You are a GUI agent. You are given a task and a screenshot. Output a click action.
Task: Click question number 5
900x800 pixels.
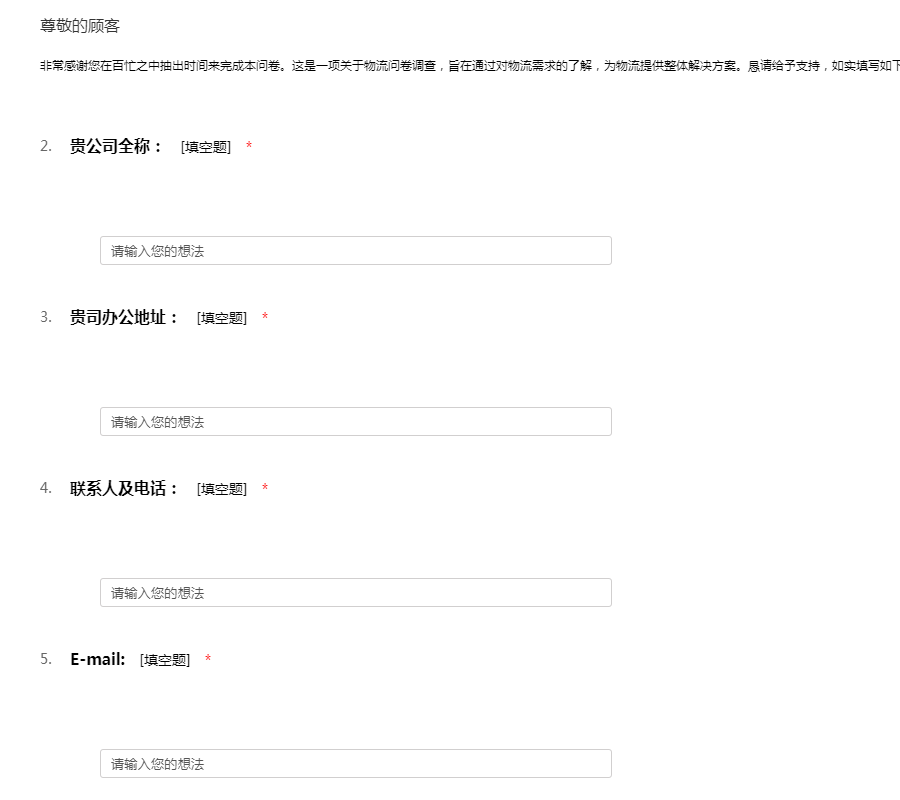[x=46, y=660]
